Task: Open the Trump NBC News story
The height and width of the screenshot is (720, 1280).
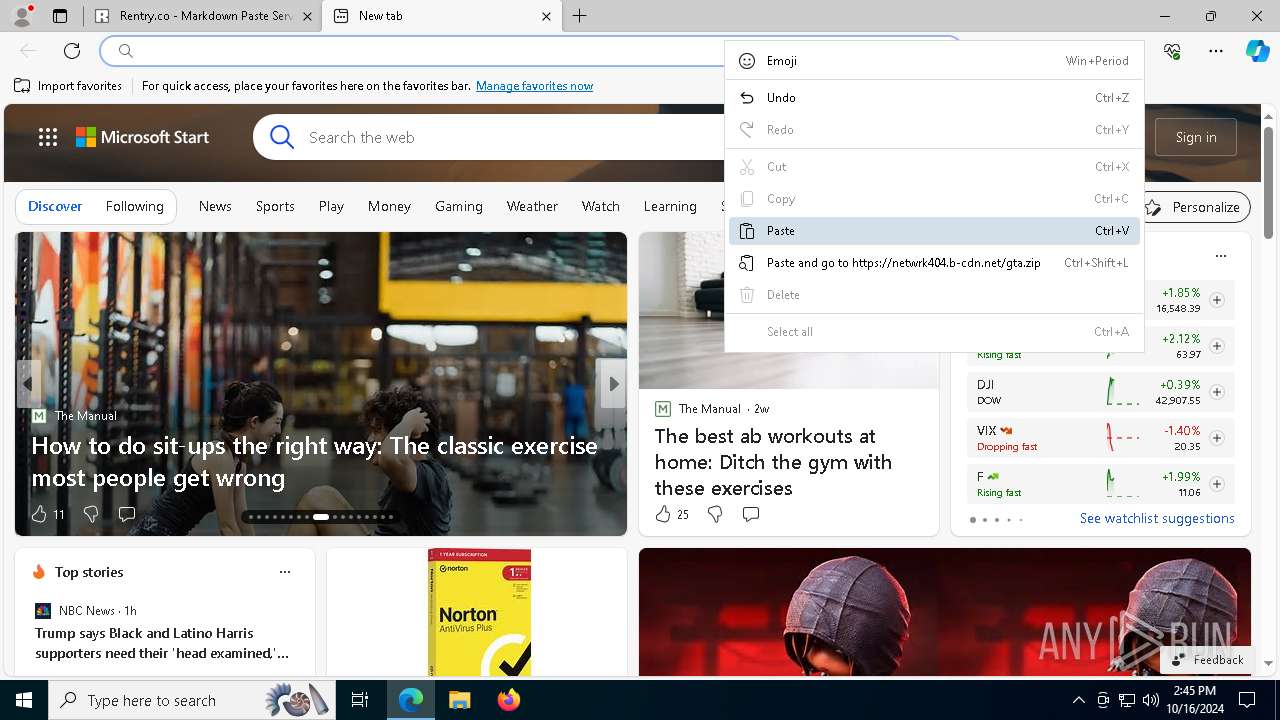Action: tap(162, 643)
